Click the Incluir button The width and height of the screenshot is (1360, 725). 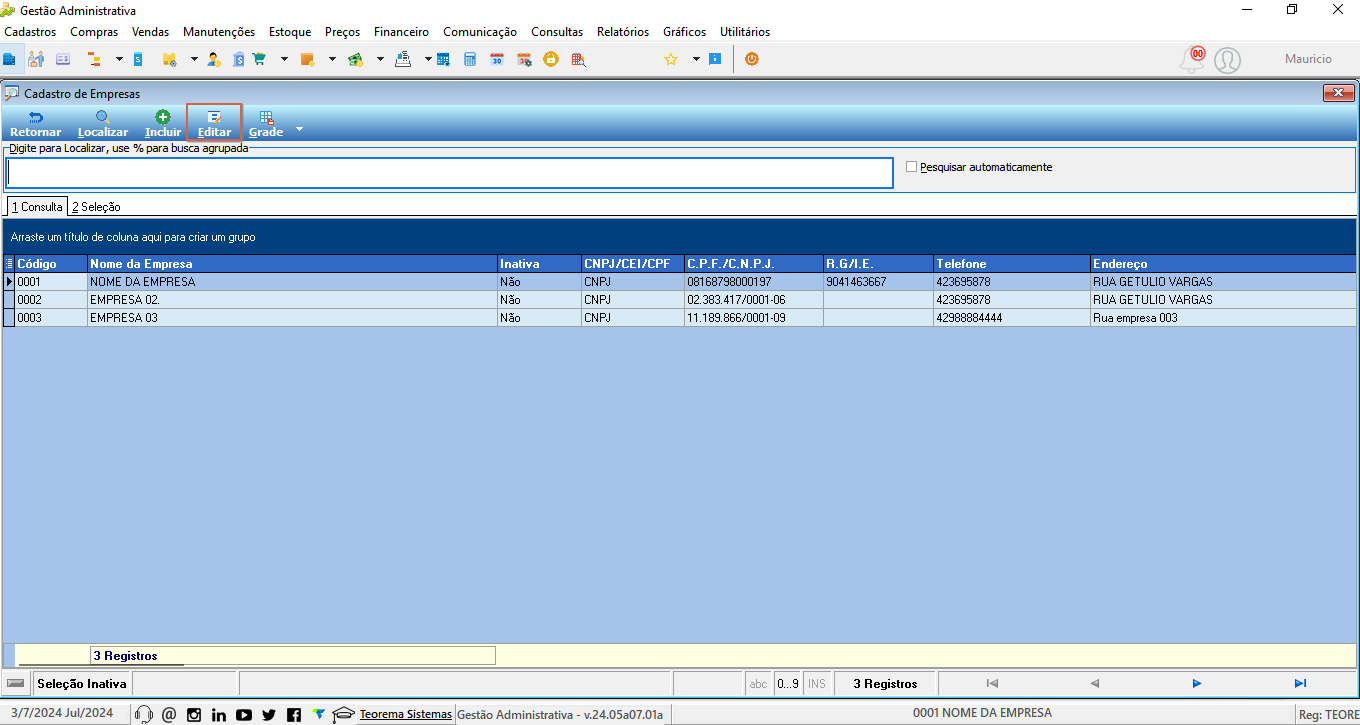coord(163,123)
